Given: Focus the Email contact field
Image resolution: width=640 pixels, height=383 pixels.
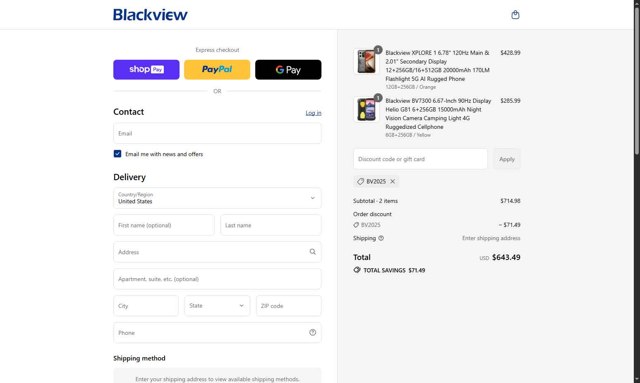Looking at the screenshot, I should [217, 134].
